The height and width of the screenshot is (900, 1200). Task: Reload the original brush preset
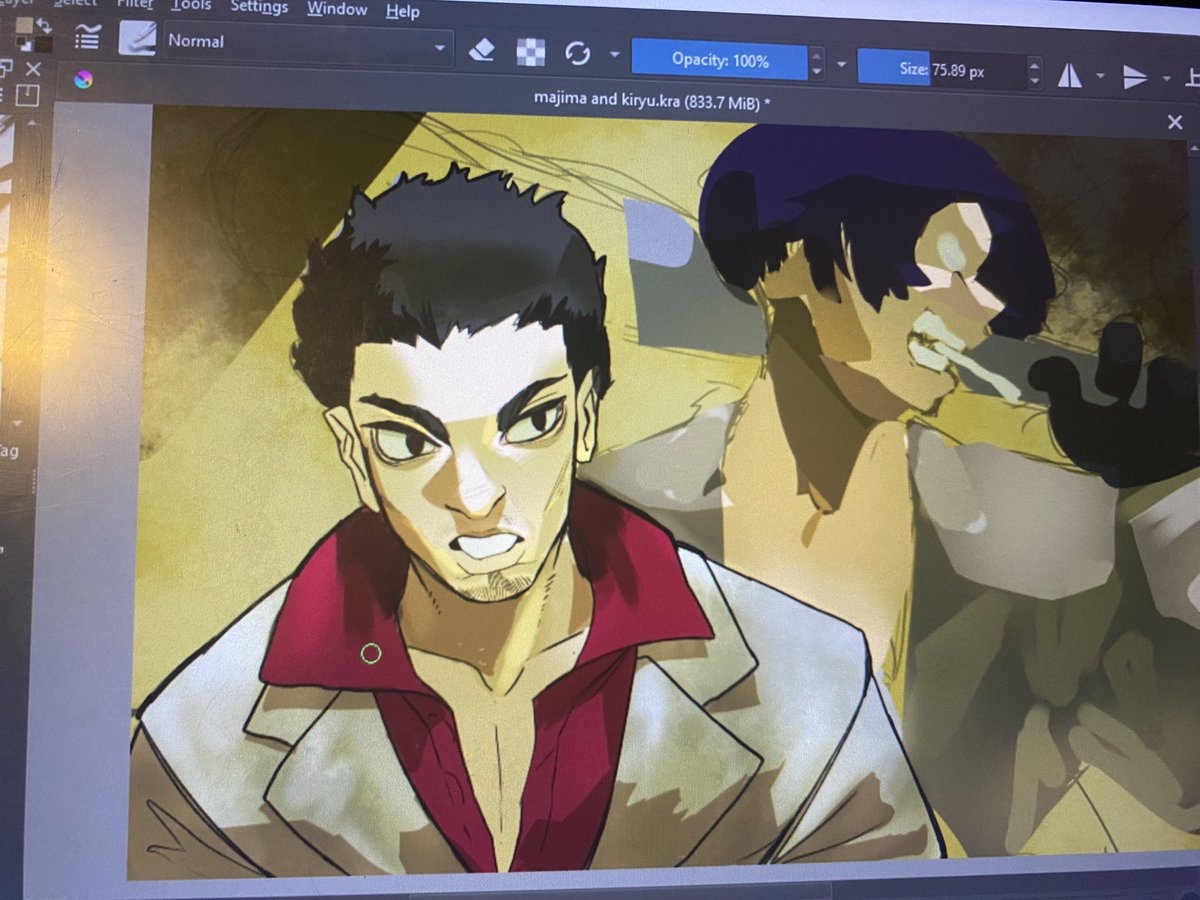578,53
